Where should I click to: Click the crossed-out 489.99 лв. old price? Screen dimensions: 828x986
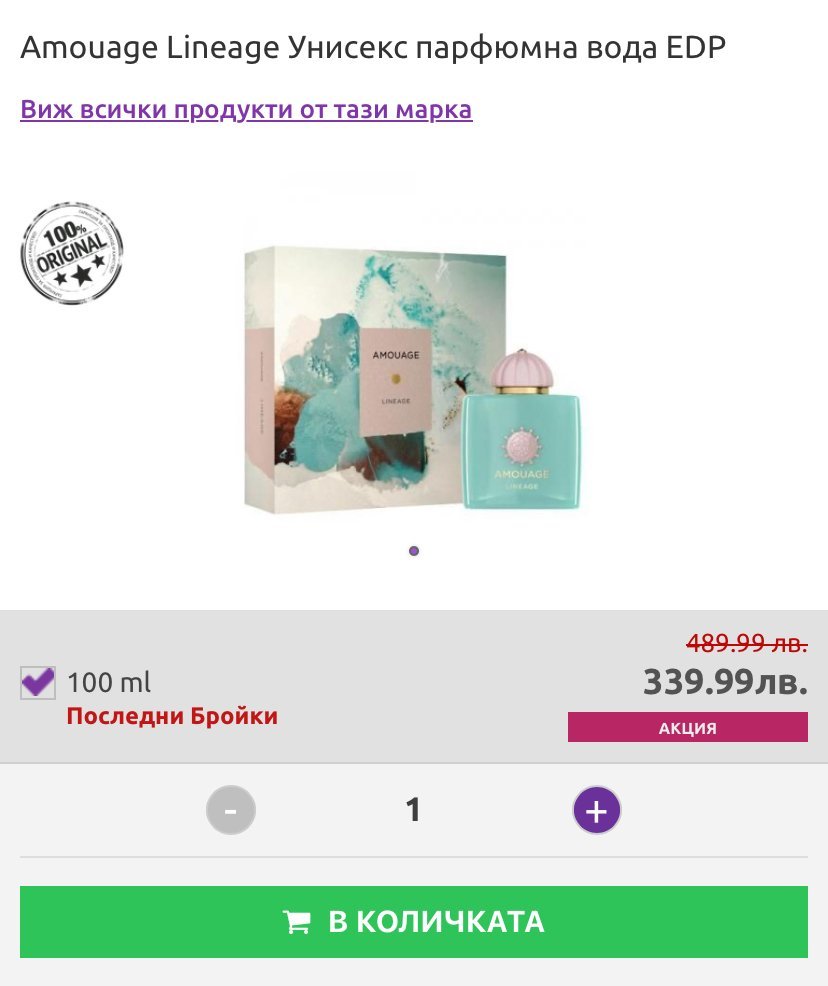[x=747, y=643]
